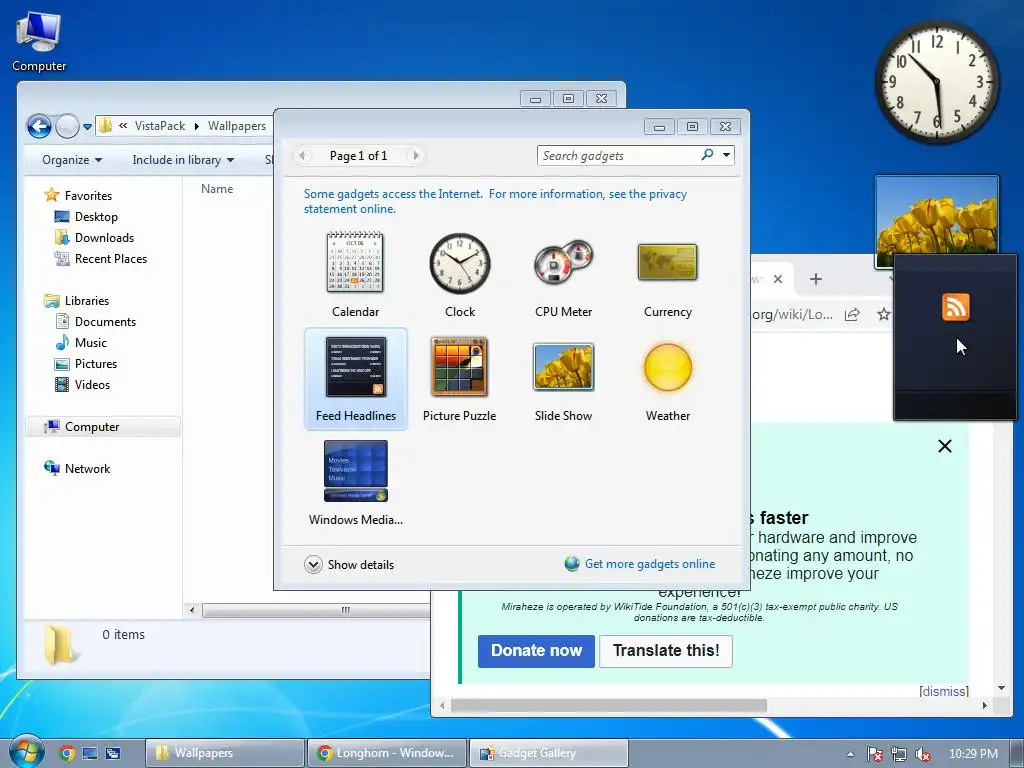This screenshot has height=768, width=1024.
Task: Click the browser address bar URL
Action: pyautogui.click(x=792, y=315)
